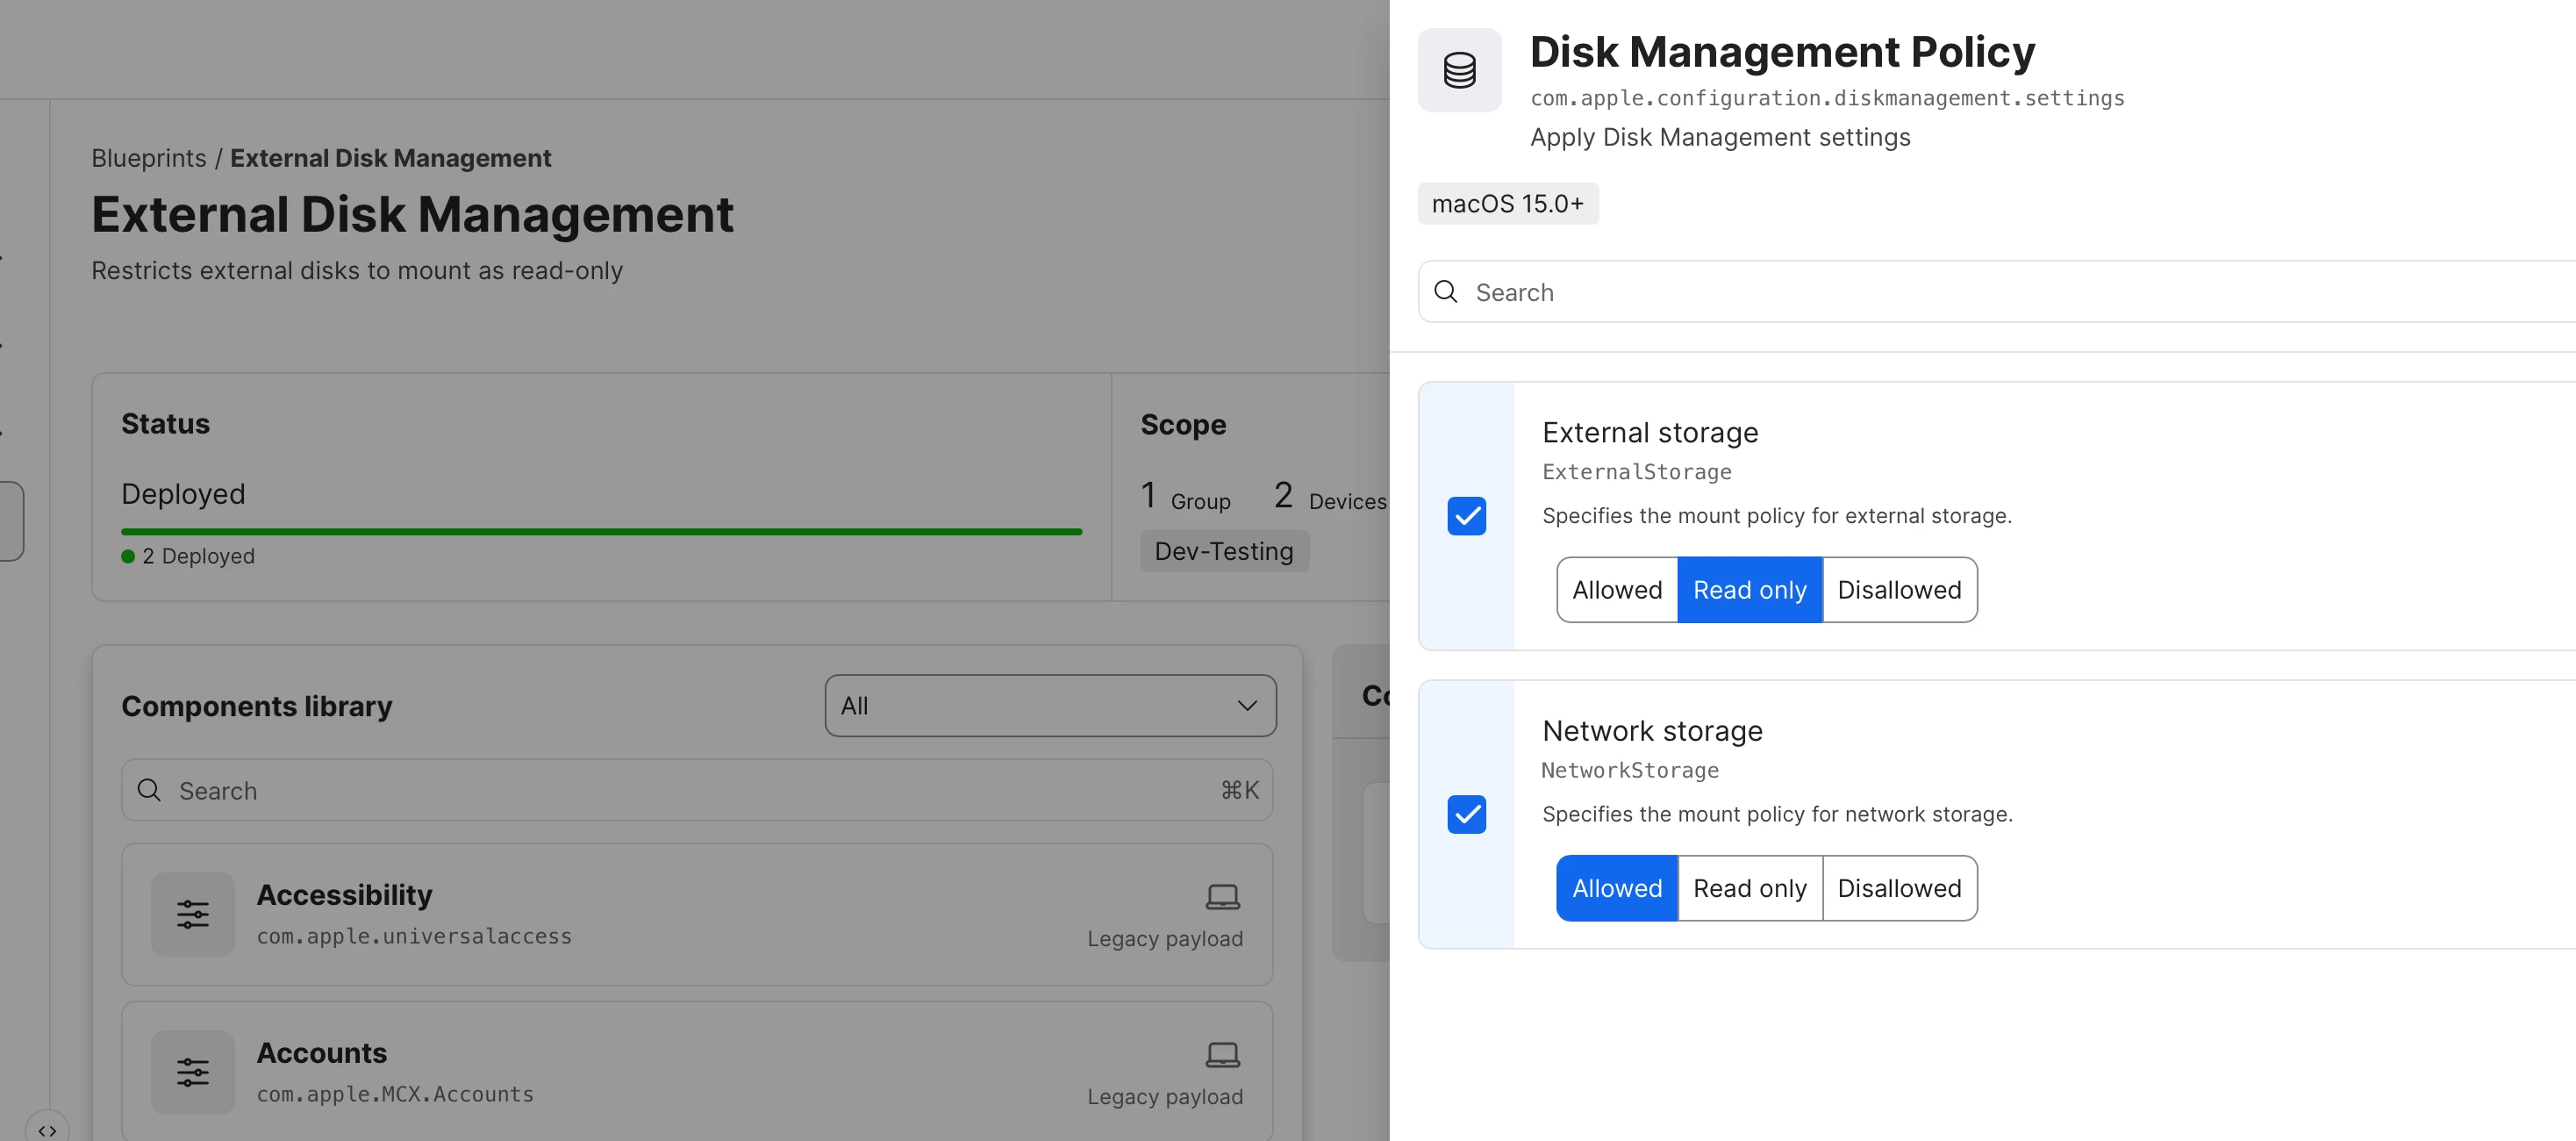Click the green Deployed progress bar
2576x1141 pixels.
pos(601,531)
